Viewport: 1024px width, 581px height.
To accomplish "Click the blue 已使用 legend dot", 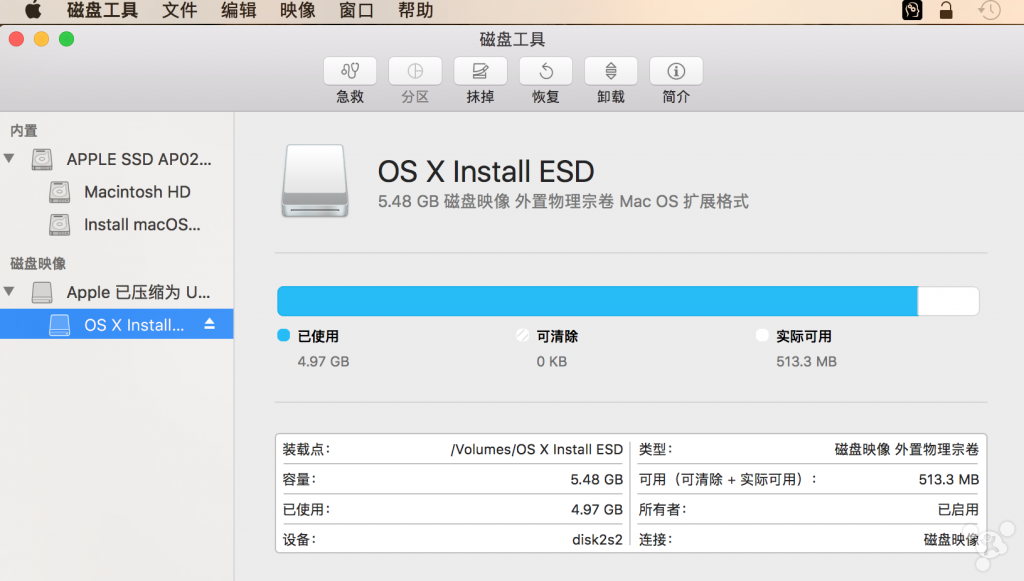I will point(283,336).
